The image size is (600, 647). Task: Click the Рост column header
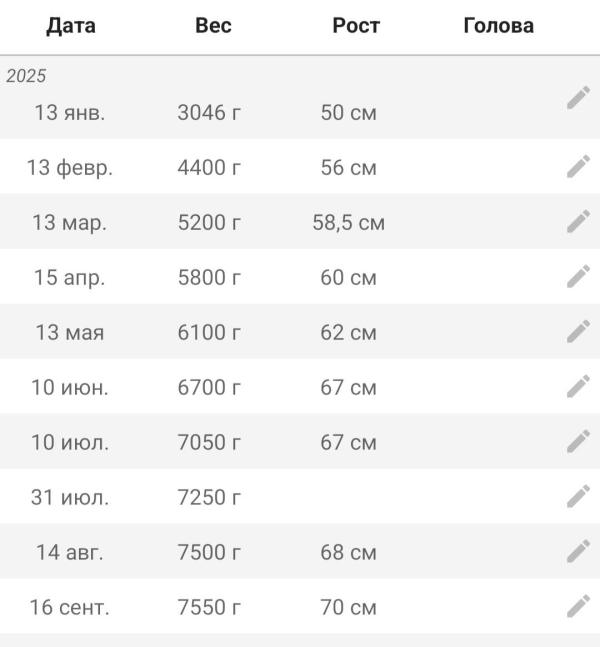click(356, 26)
